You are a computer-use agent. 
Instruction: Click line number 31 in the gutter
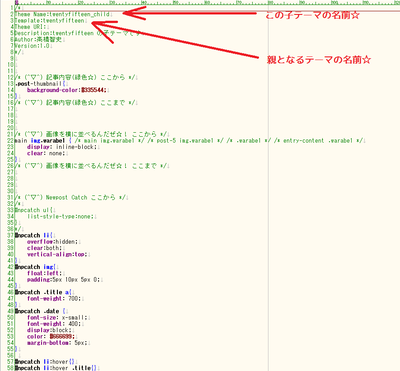pos(11,197)
